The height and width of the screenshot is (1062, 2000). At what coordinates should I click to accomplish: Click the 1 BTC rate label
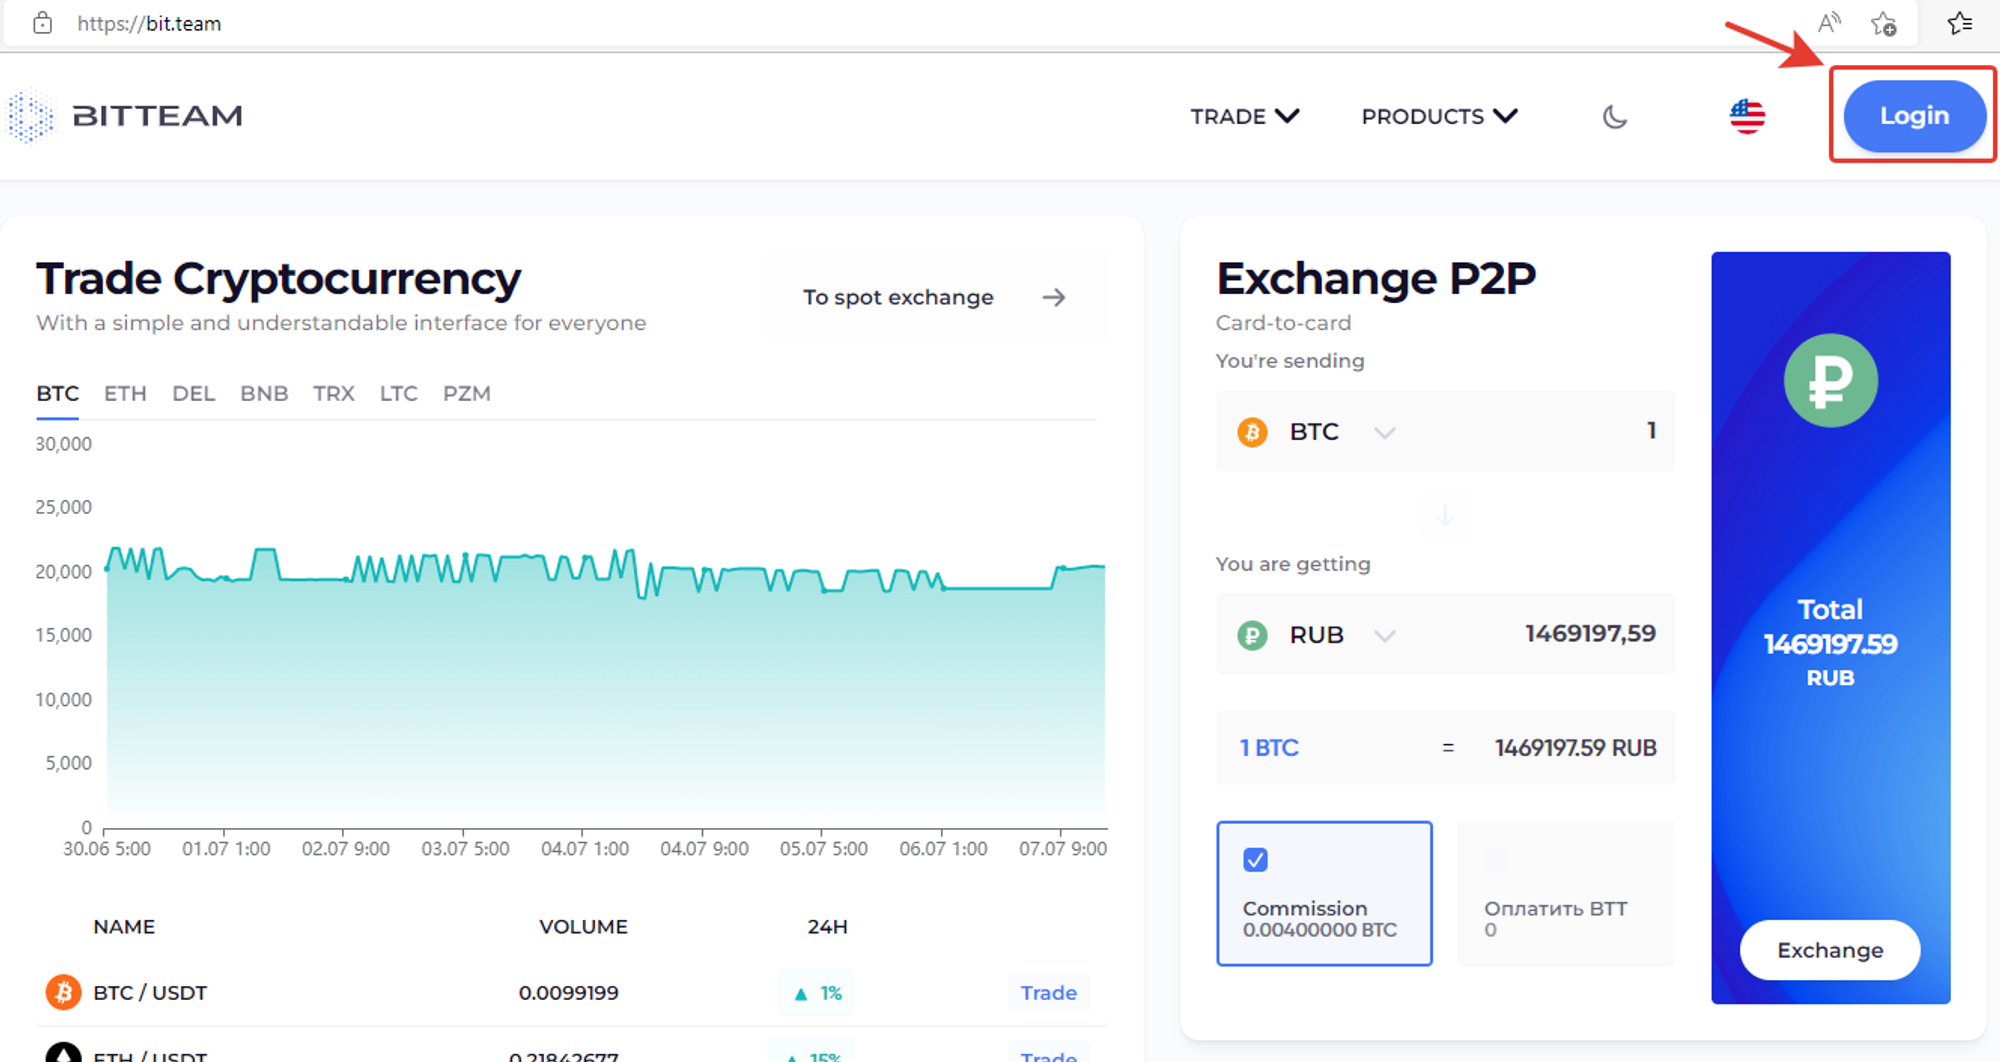[1269, 748]
